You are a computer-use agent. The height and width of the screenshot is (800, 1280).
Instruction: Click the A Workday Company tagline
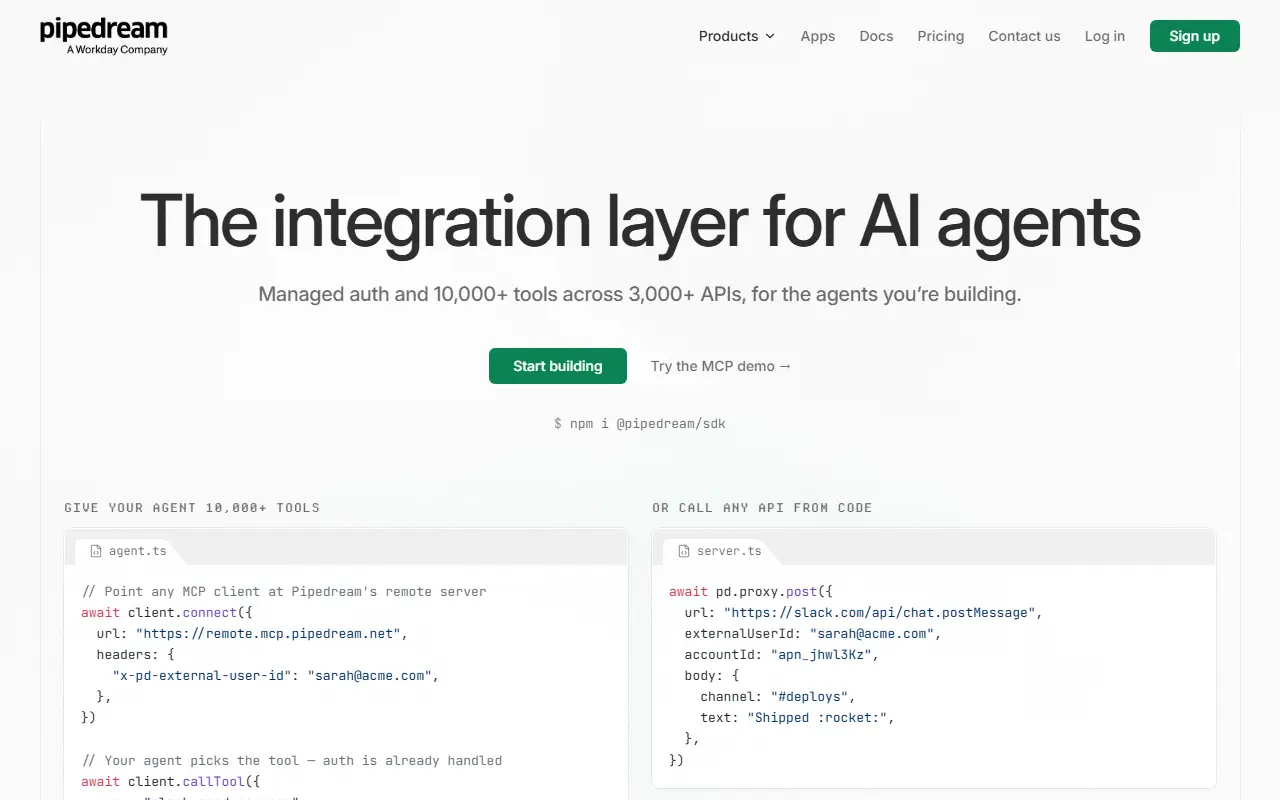tap(117, 50)
